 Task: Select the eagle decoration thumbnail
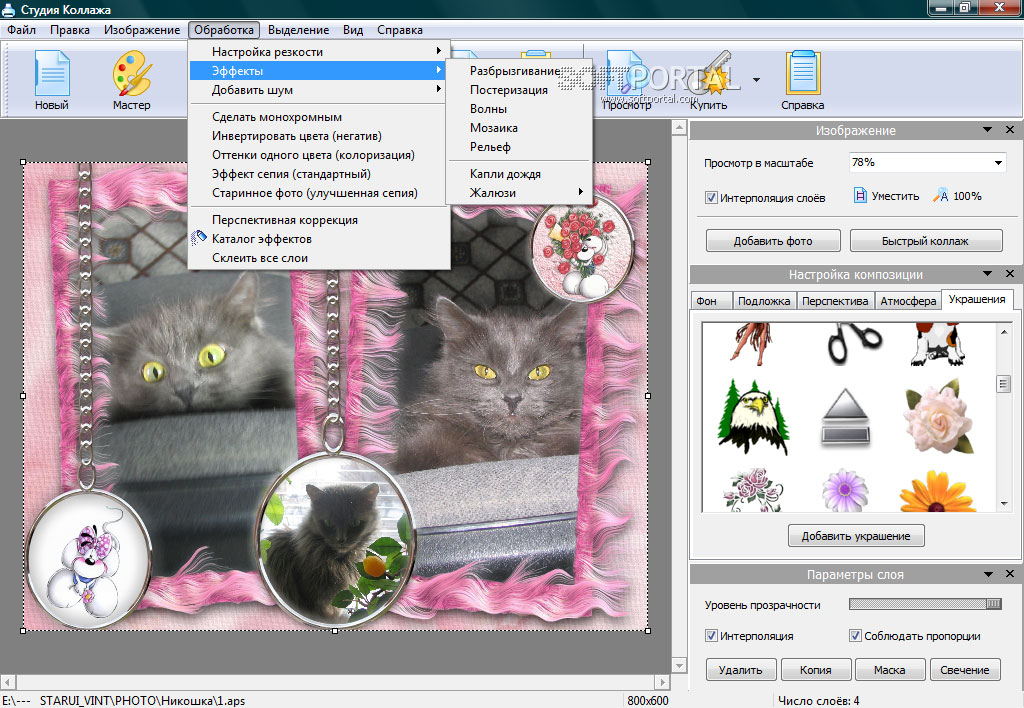click(753, 417)
